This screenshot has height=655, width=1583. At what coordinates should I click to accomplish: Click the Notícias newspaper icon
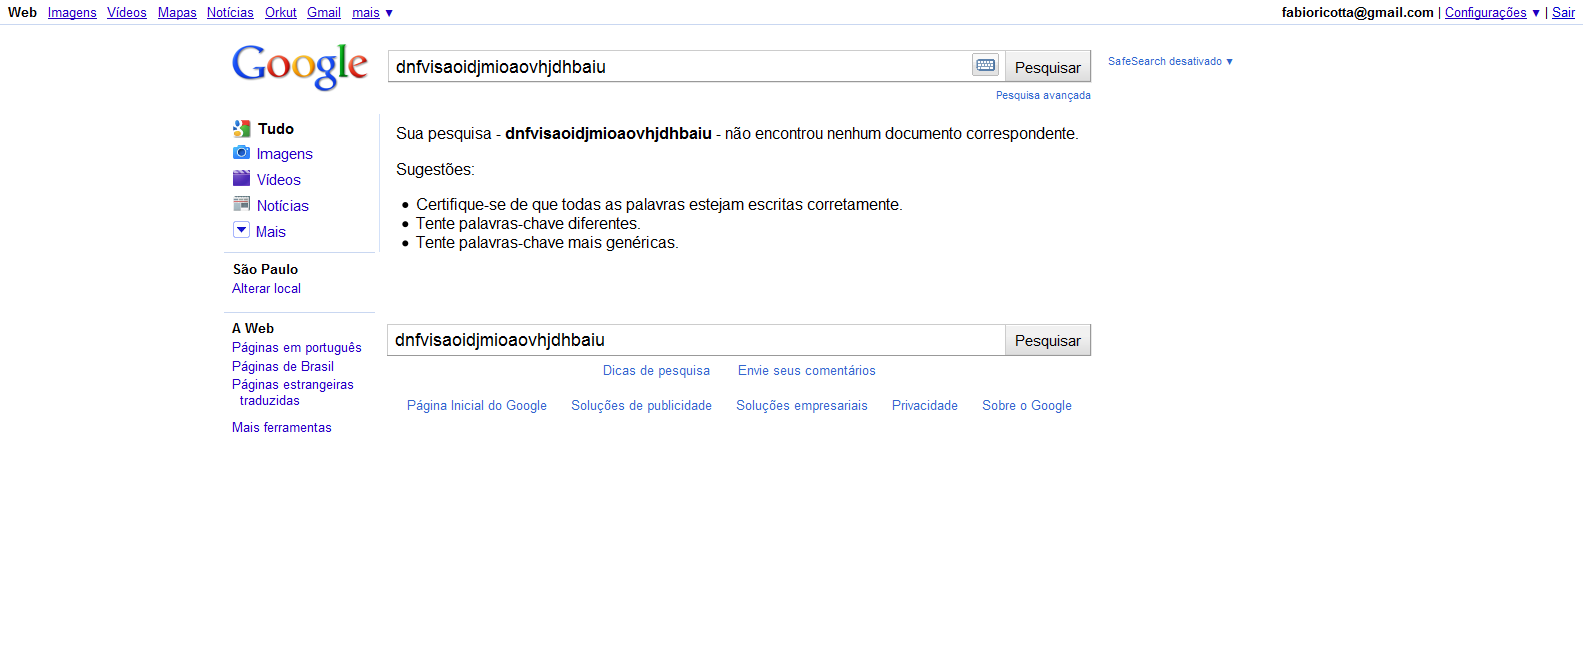click(x=241, y=204)
